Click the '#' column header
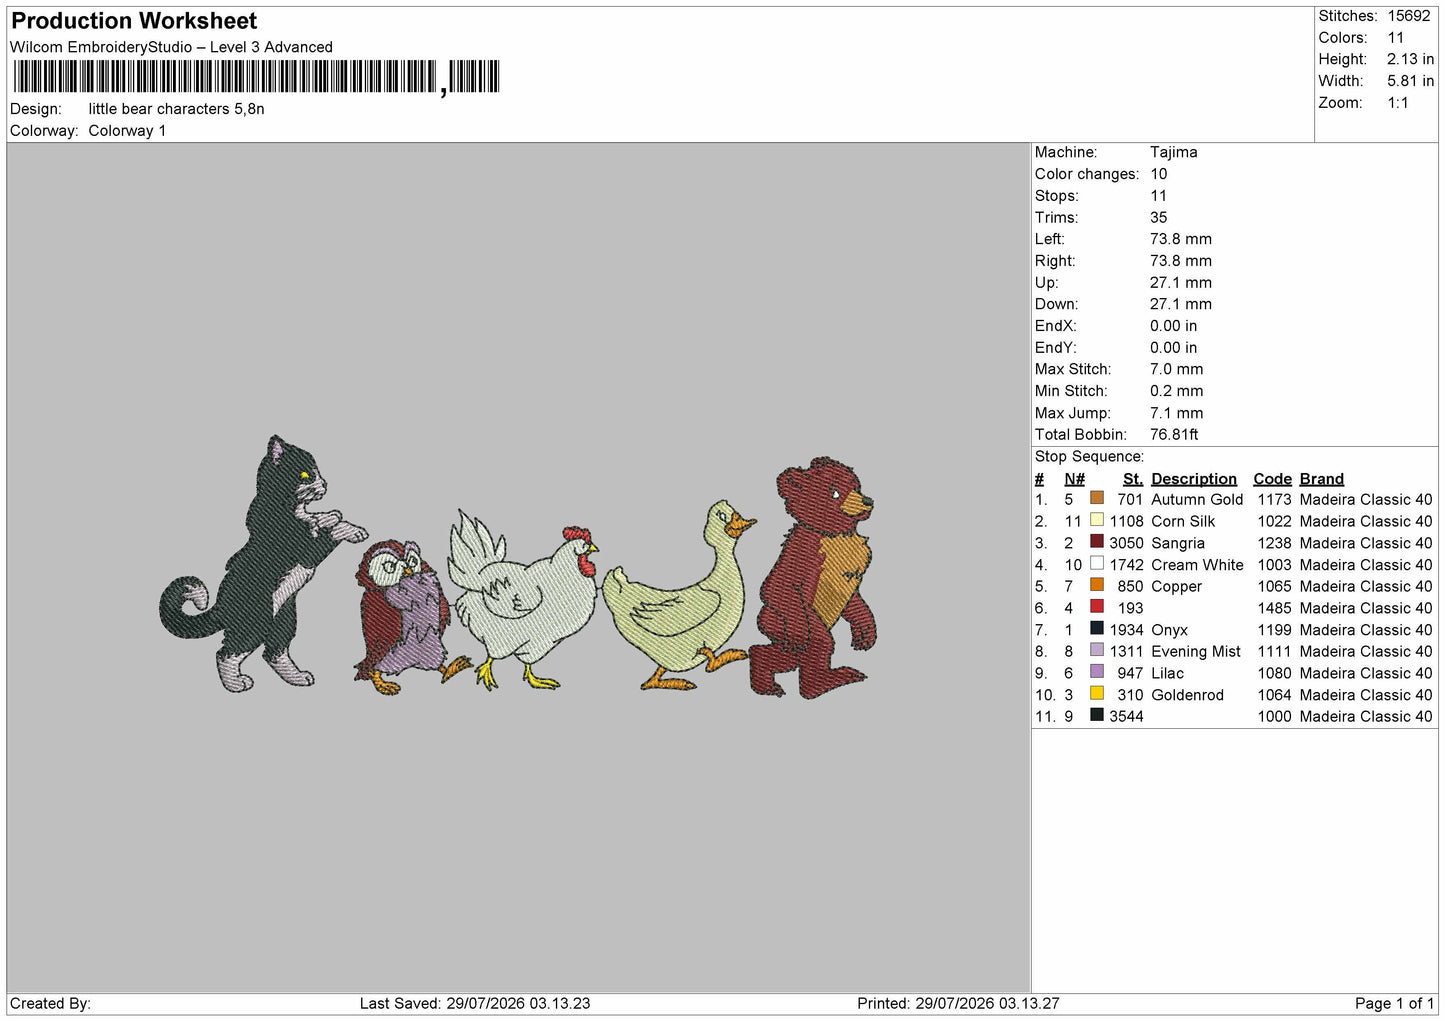The image size is (1445, 1021). (1040, 479)
